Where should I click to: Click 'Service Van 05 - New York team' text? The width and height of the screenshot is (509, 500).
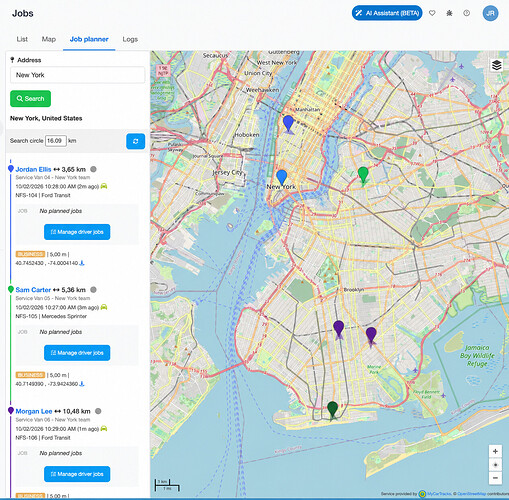tap(53, 298)
